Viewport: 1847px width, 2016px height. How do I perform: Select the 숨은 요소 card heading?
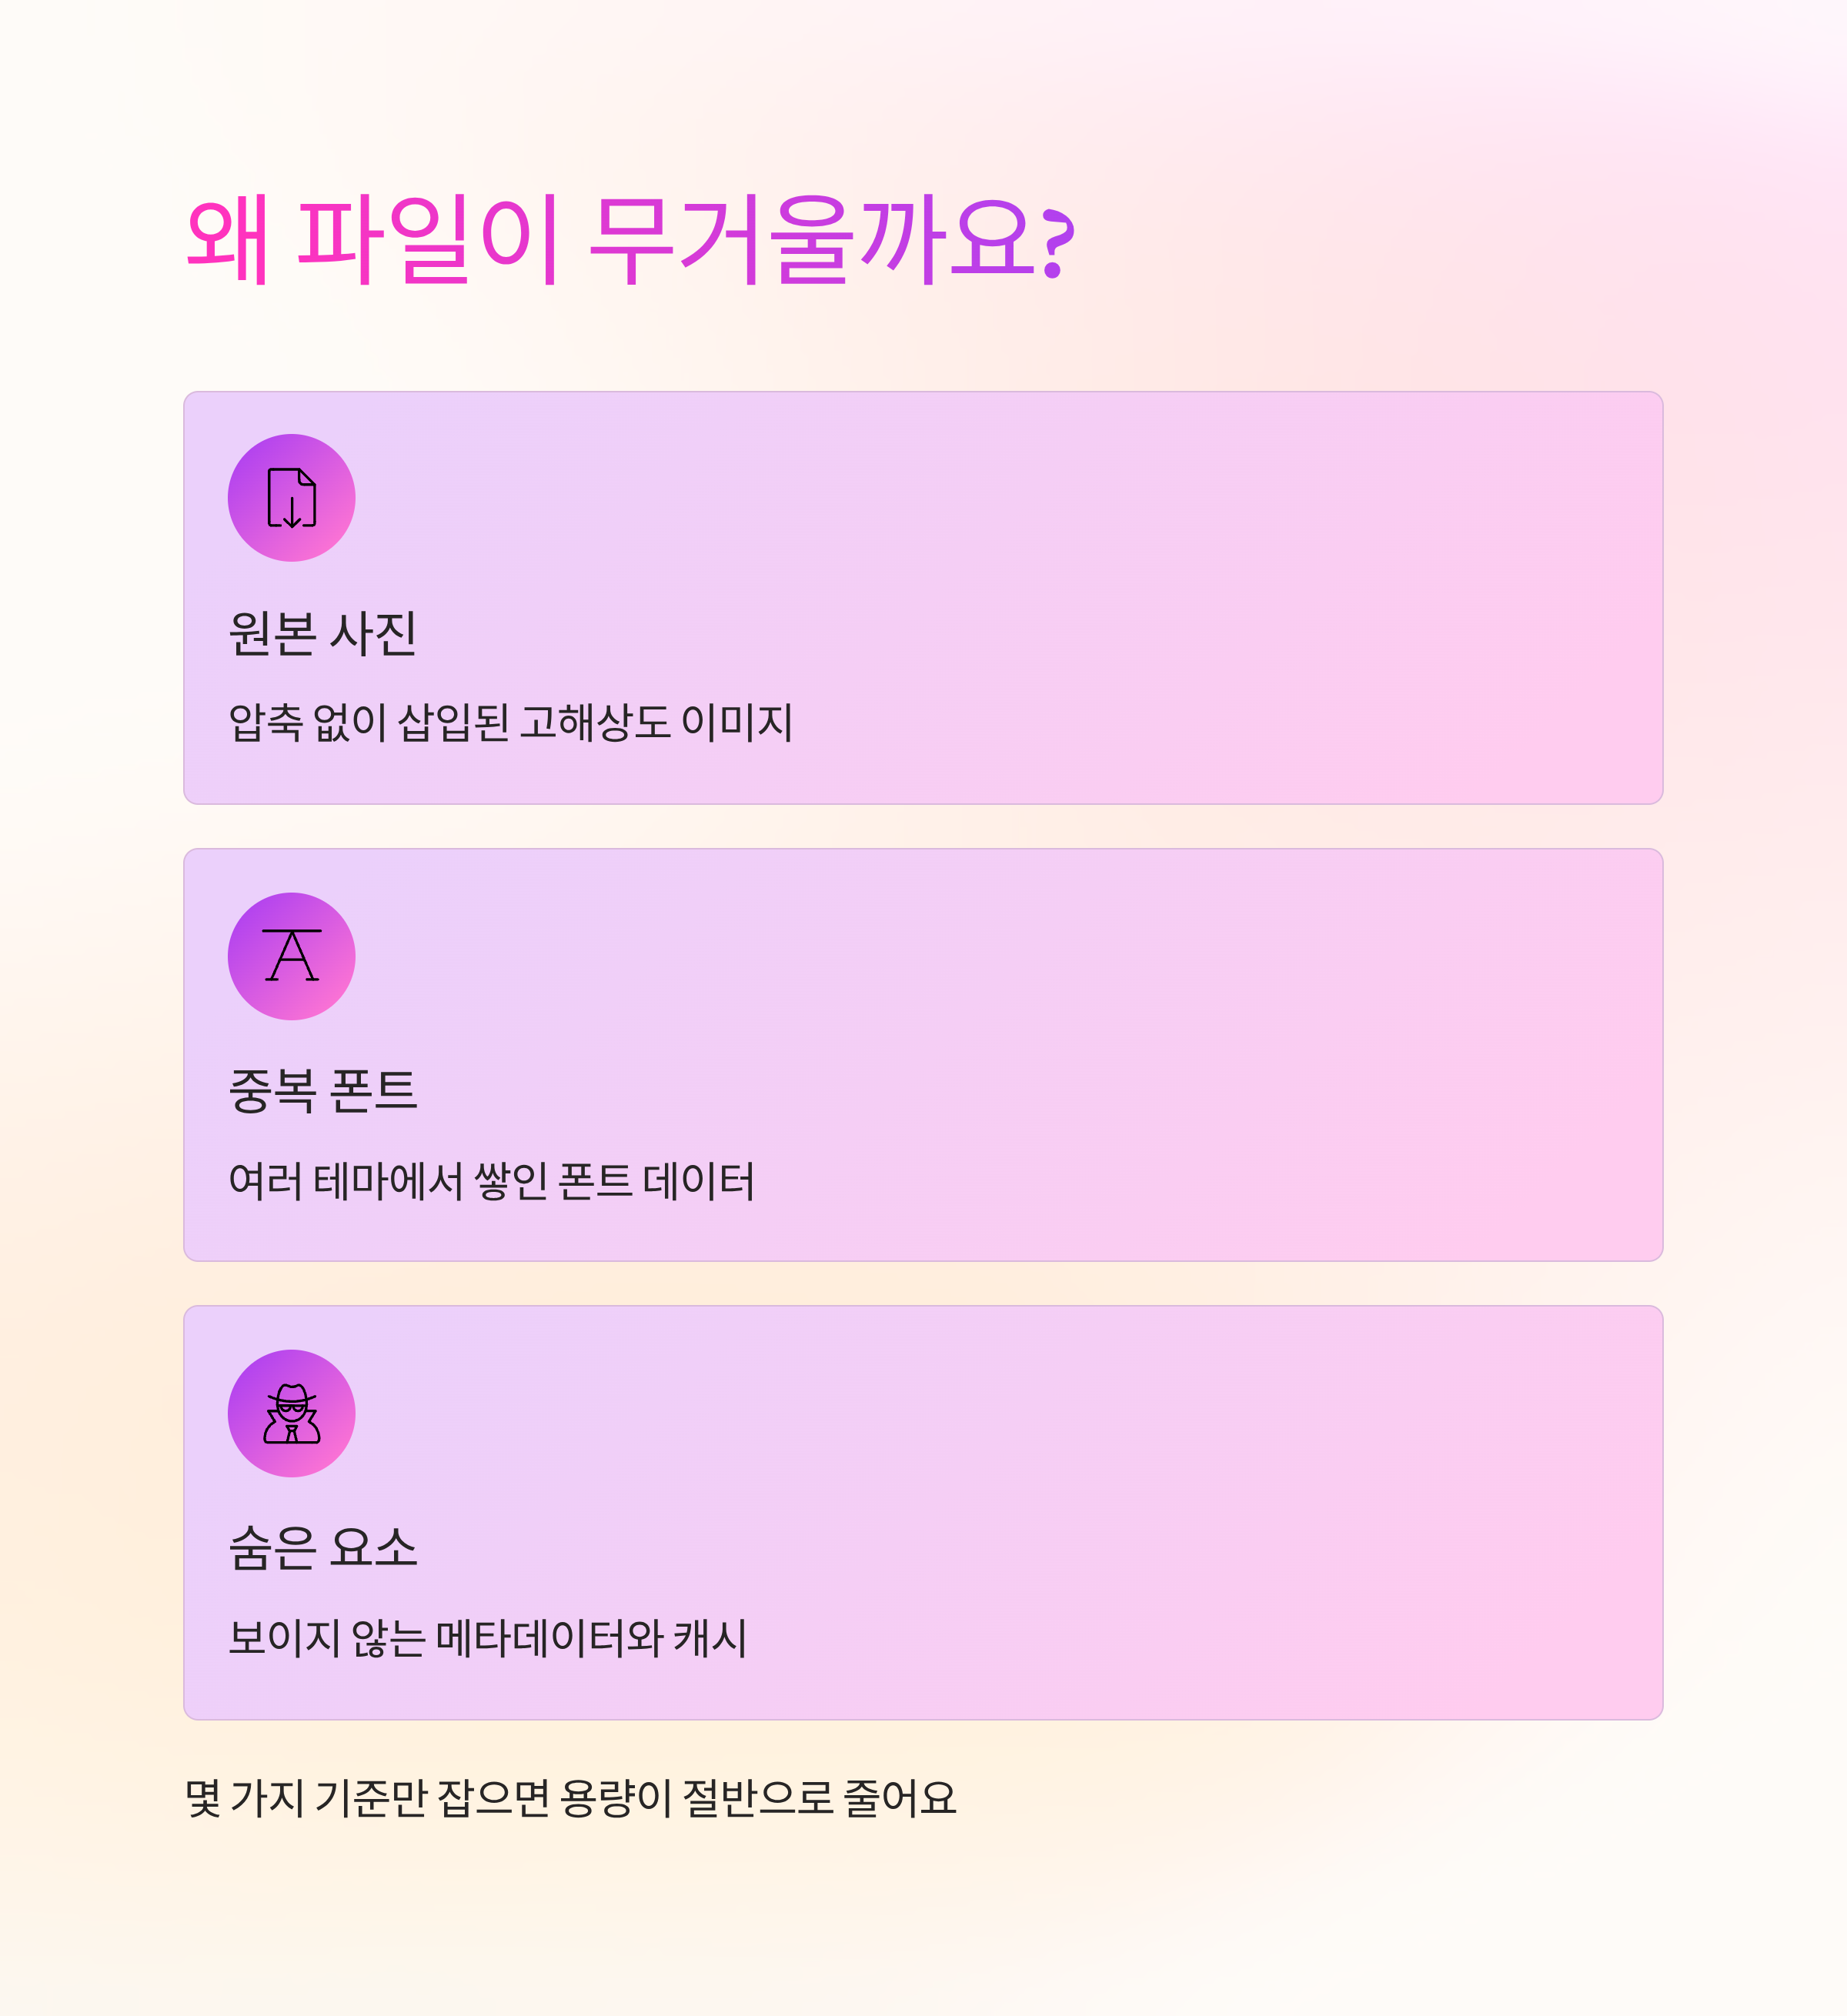coord(322,1548)
